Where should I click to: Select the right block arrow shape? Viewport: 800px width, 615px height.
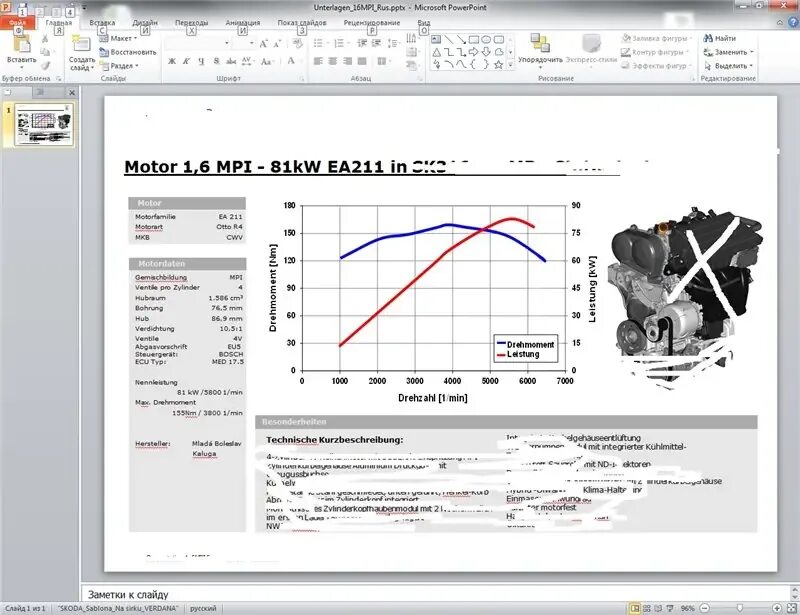[x=473, y=52]
